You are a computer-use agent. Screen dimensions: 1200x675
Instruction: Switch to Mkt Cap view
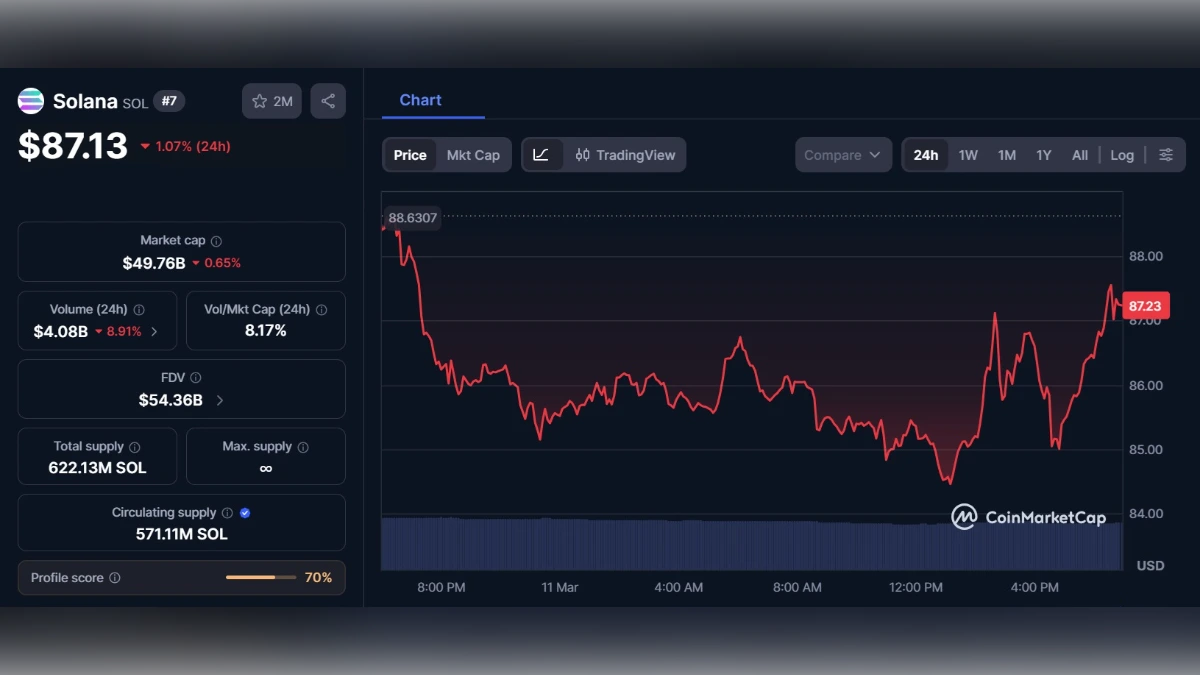click(x=474, y=155)
